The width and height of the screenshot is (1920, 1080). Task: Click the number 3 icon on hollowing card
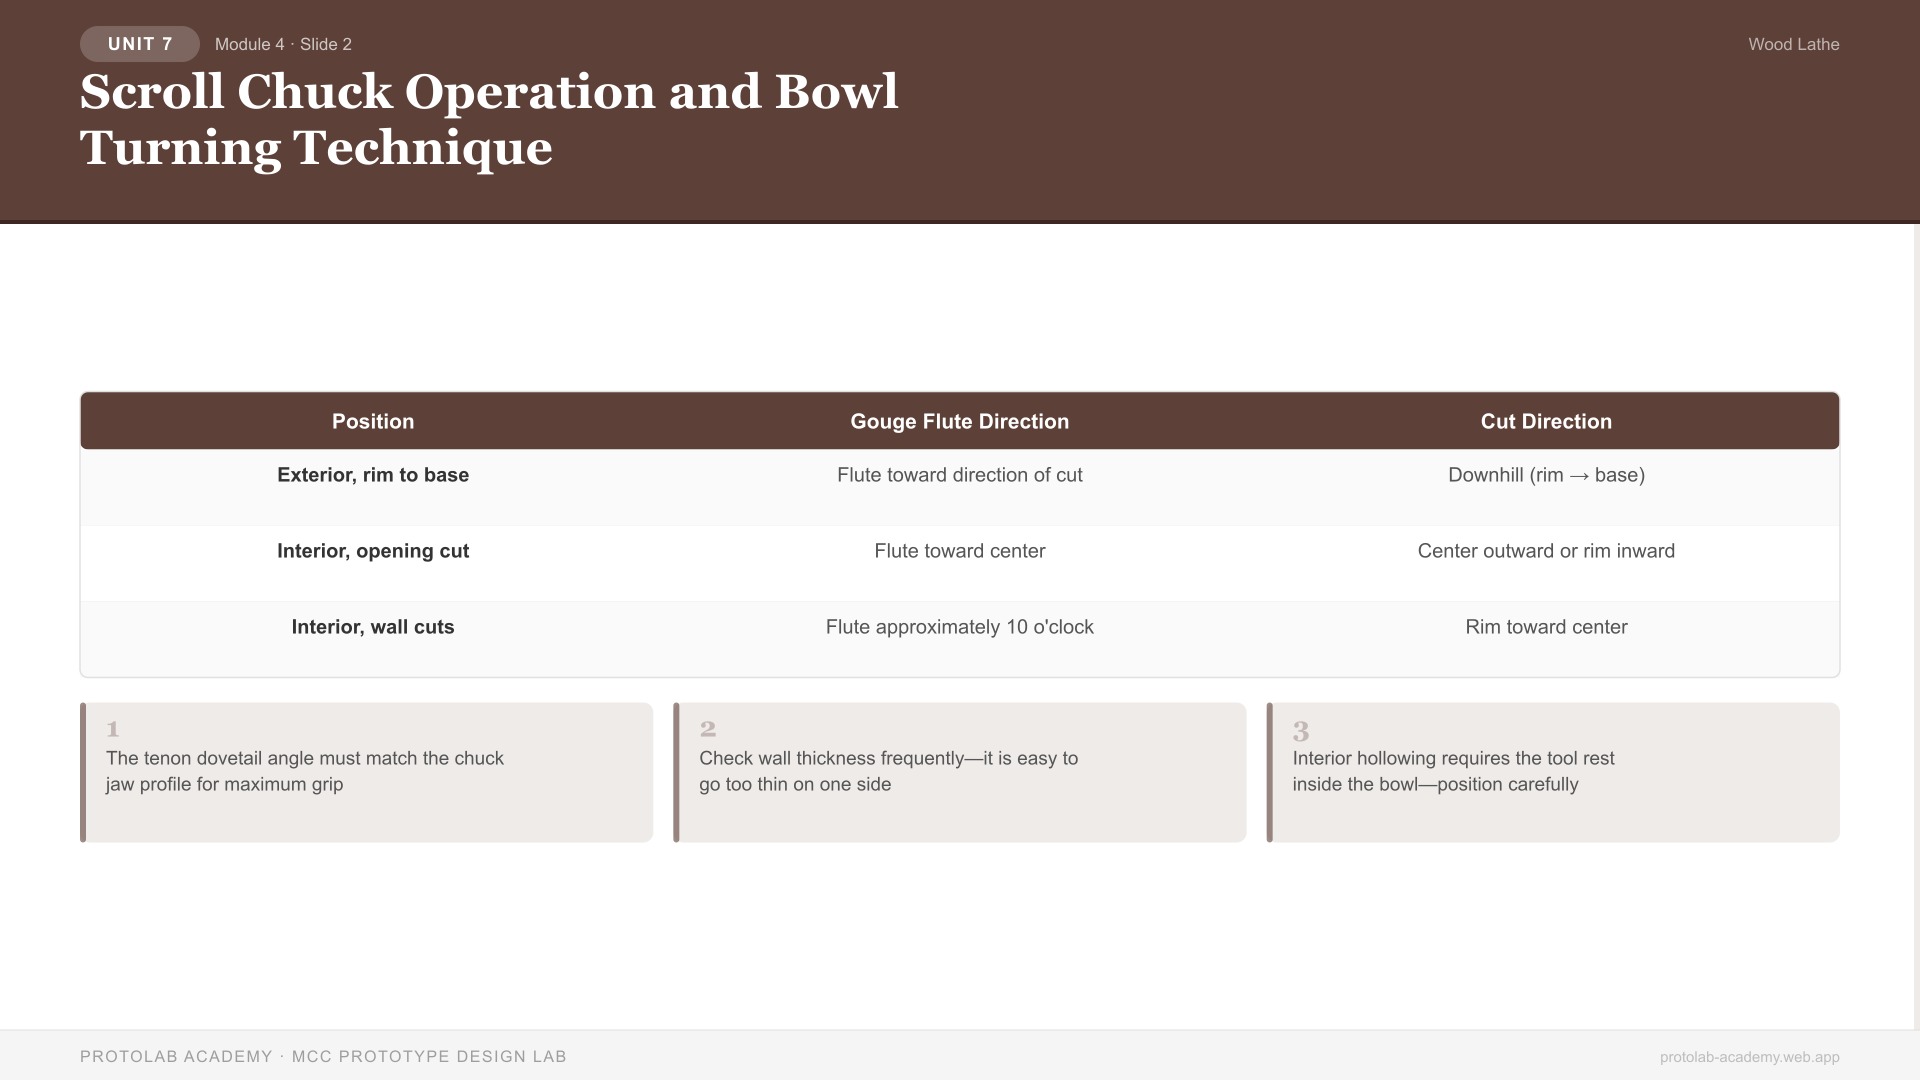pos(1301,731)
